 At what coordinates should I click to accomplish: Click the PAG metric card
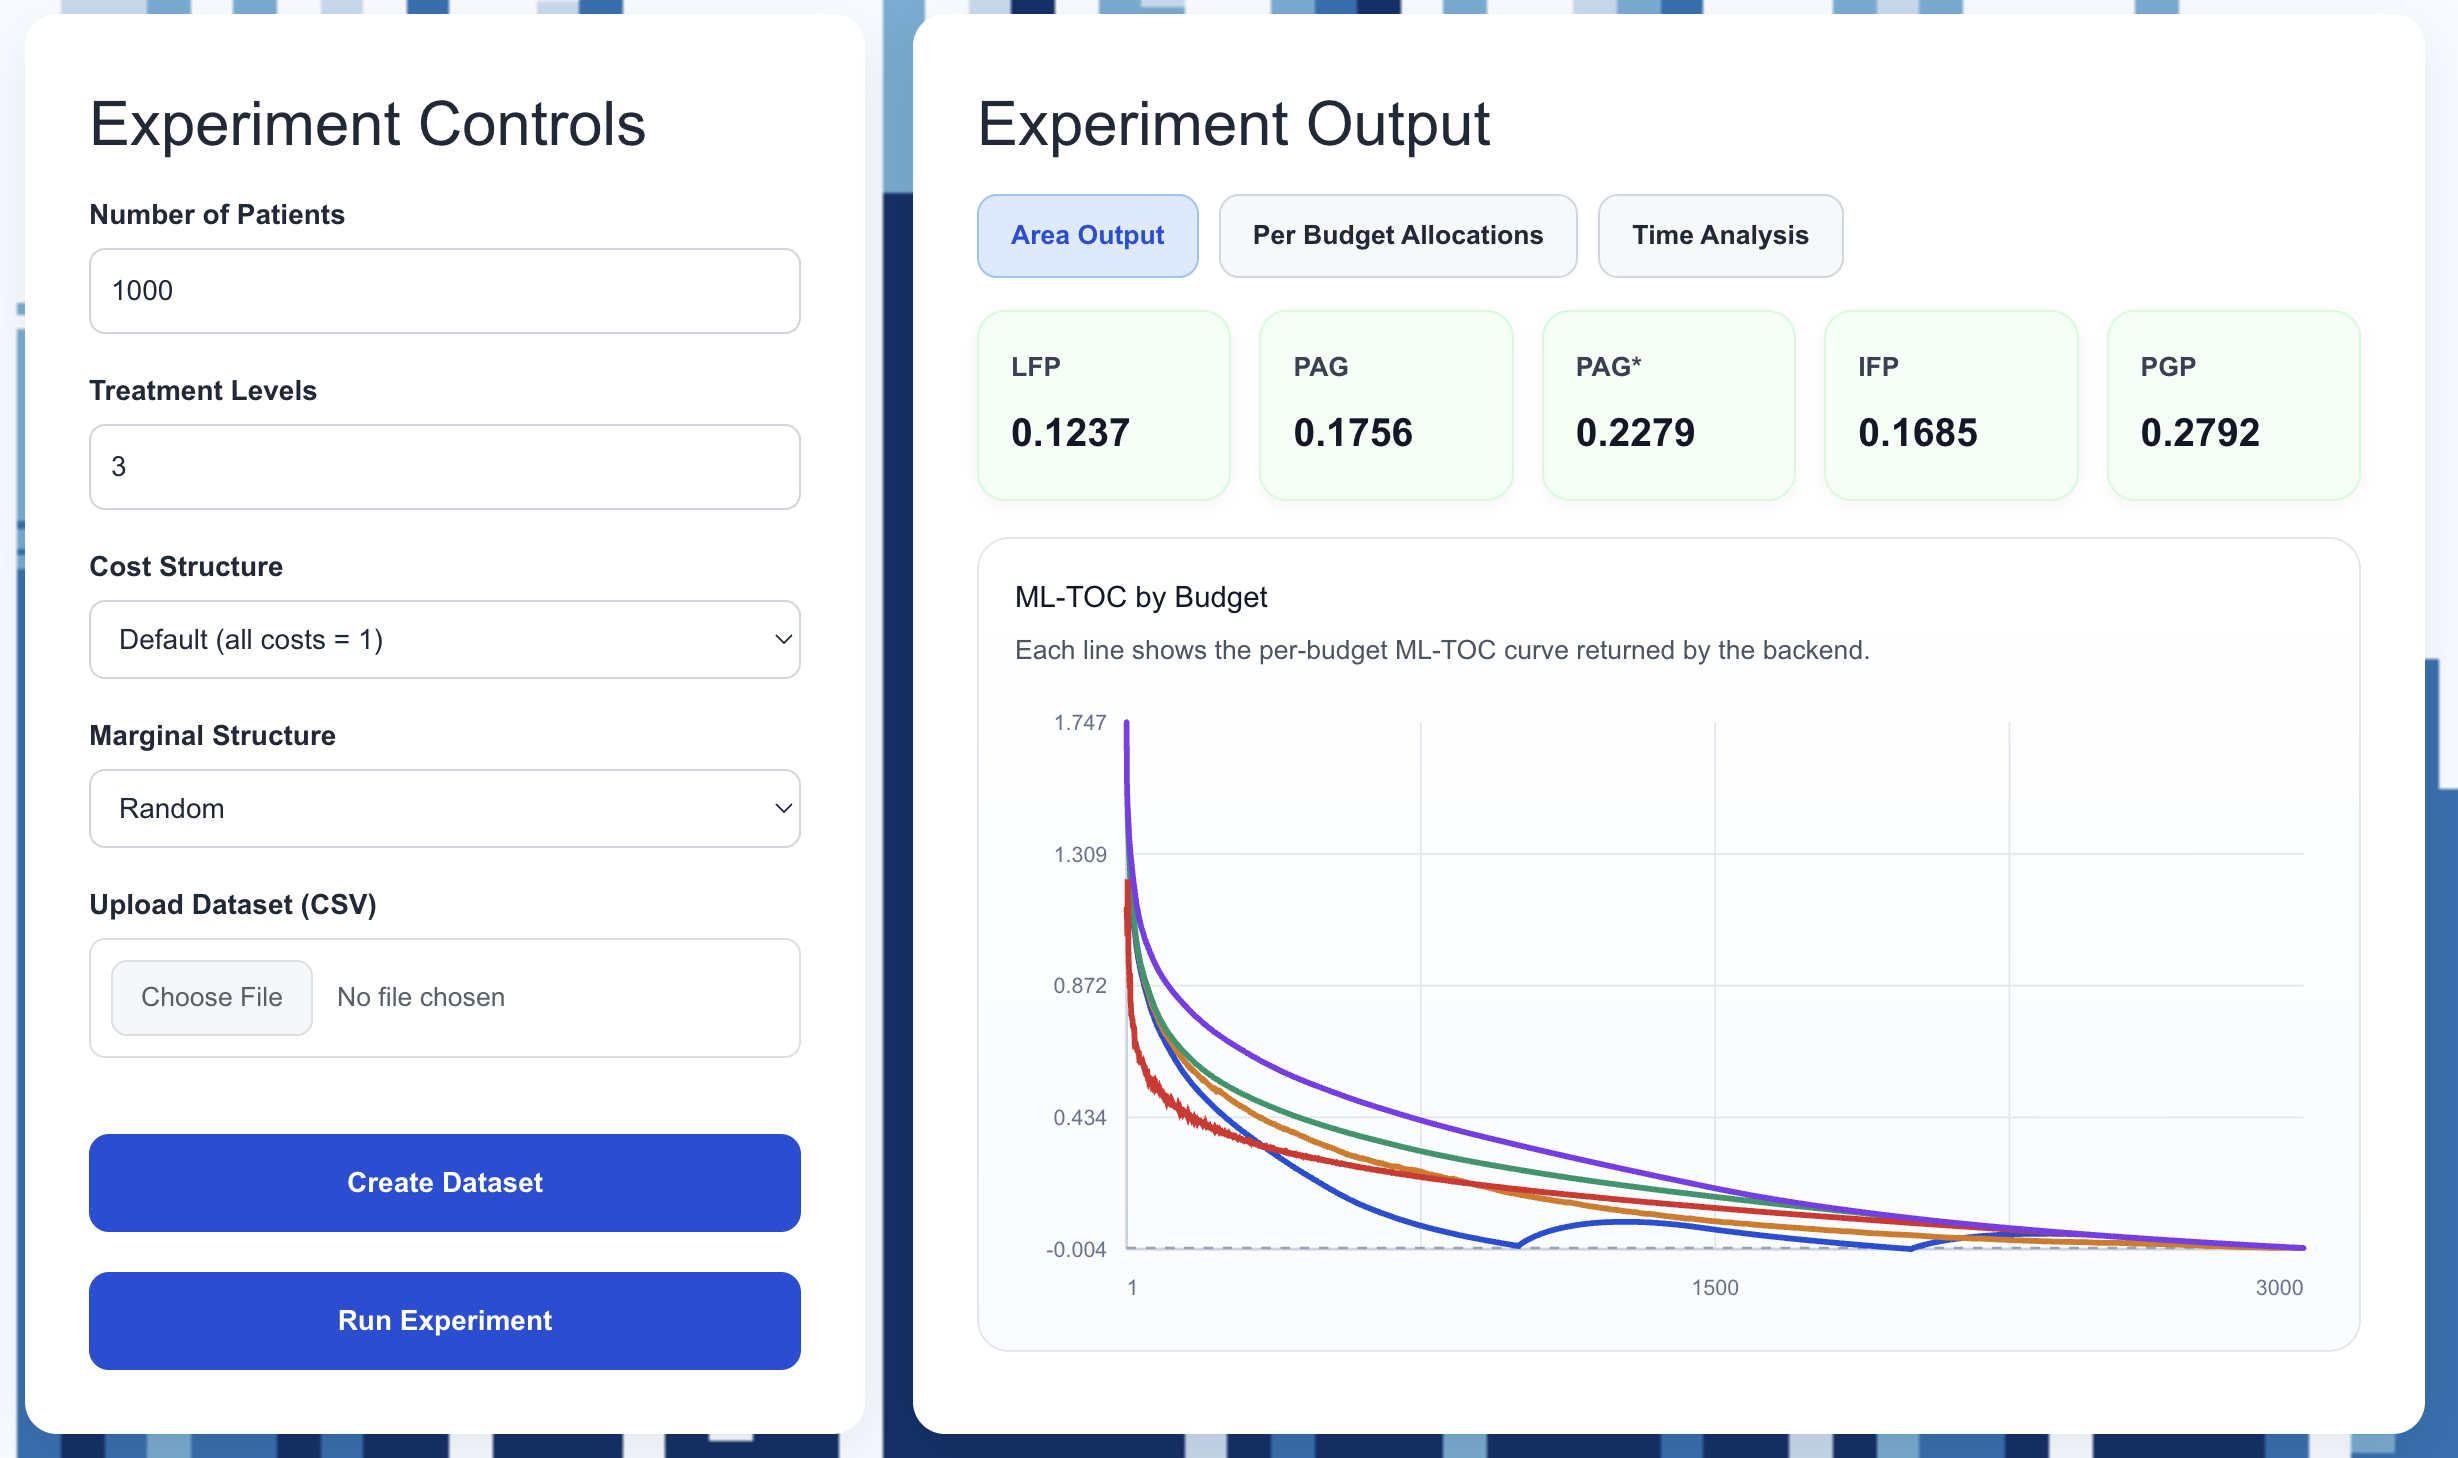click(1385, 405)
